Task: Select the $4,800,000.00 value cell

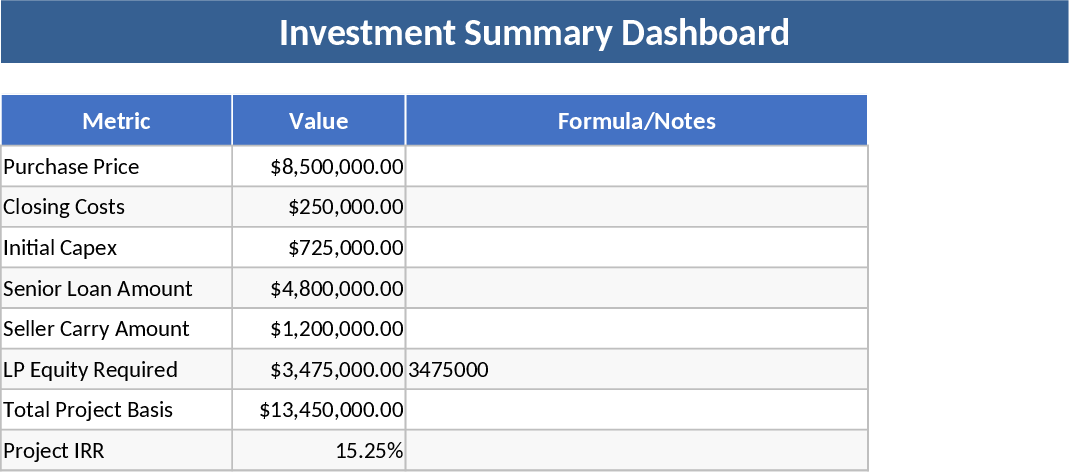Action: coord(318,288)
